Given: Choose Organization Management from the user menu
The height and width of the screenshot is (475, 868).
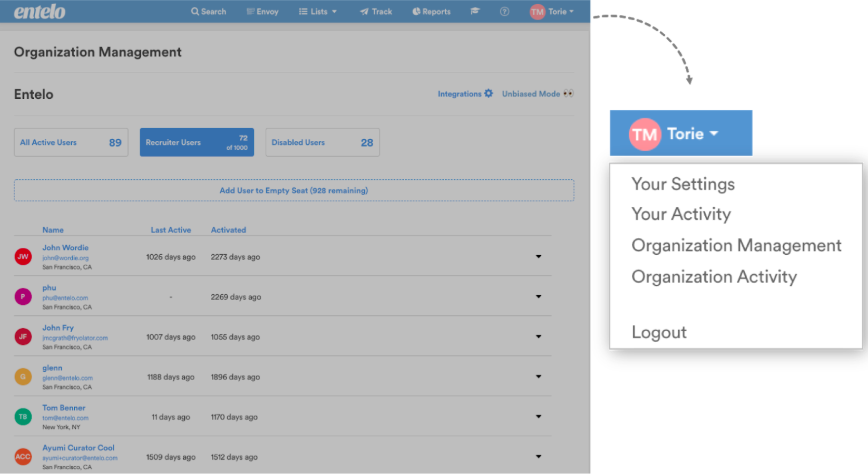Looking at the screenshot, I should (x=736, y=245).
